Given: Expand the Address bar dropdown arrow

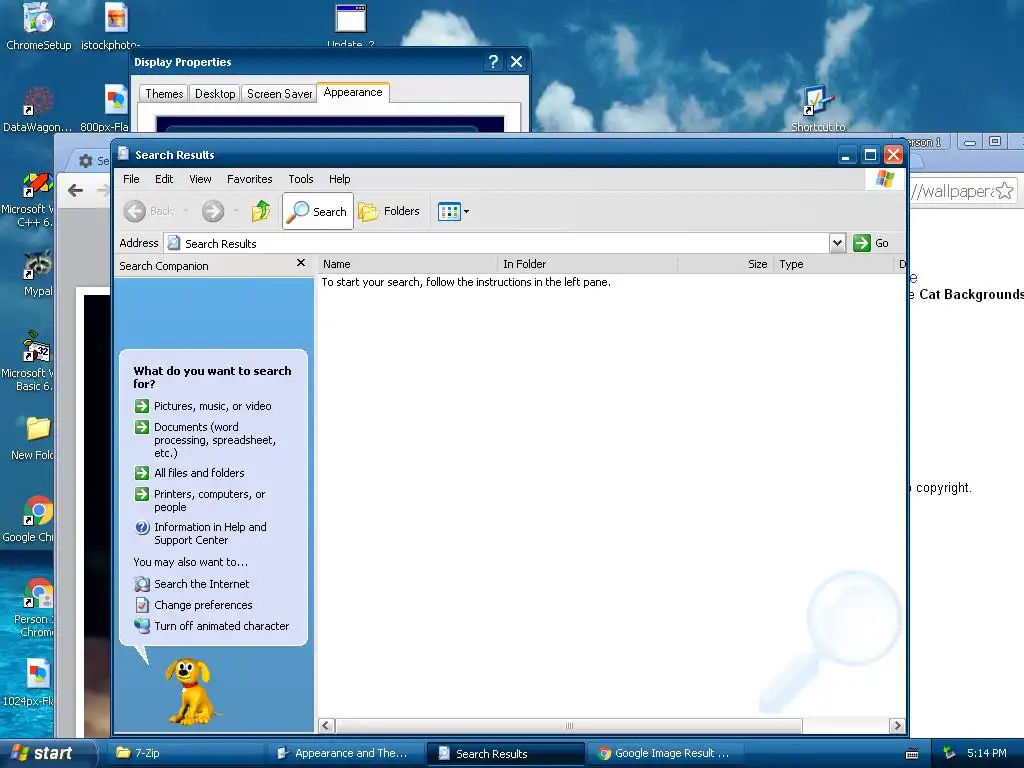Looking at the screenshot, I should pyautogui.click(x=837, y=243).
